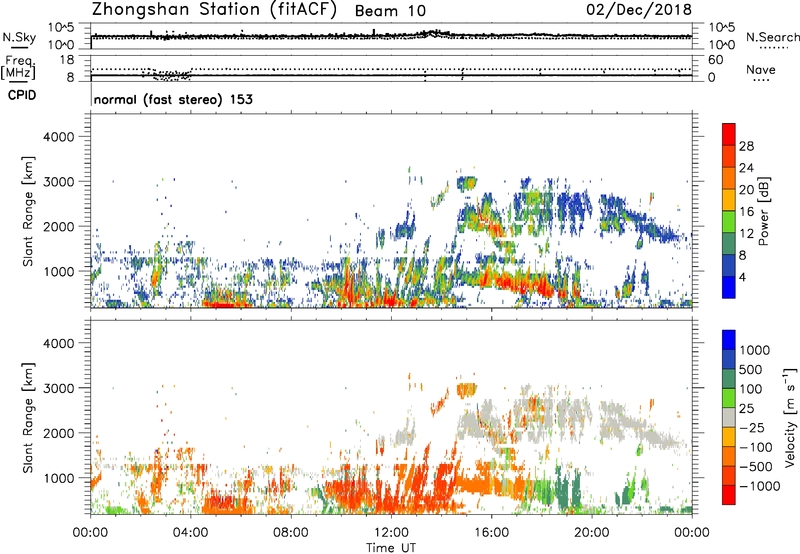Viewport: 800px width, 554px height.
Task: Click the title 'Zhongshan Station (fitACF)'
Action: pos(214,10)
